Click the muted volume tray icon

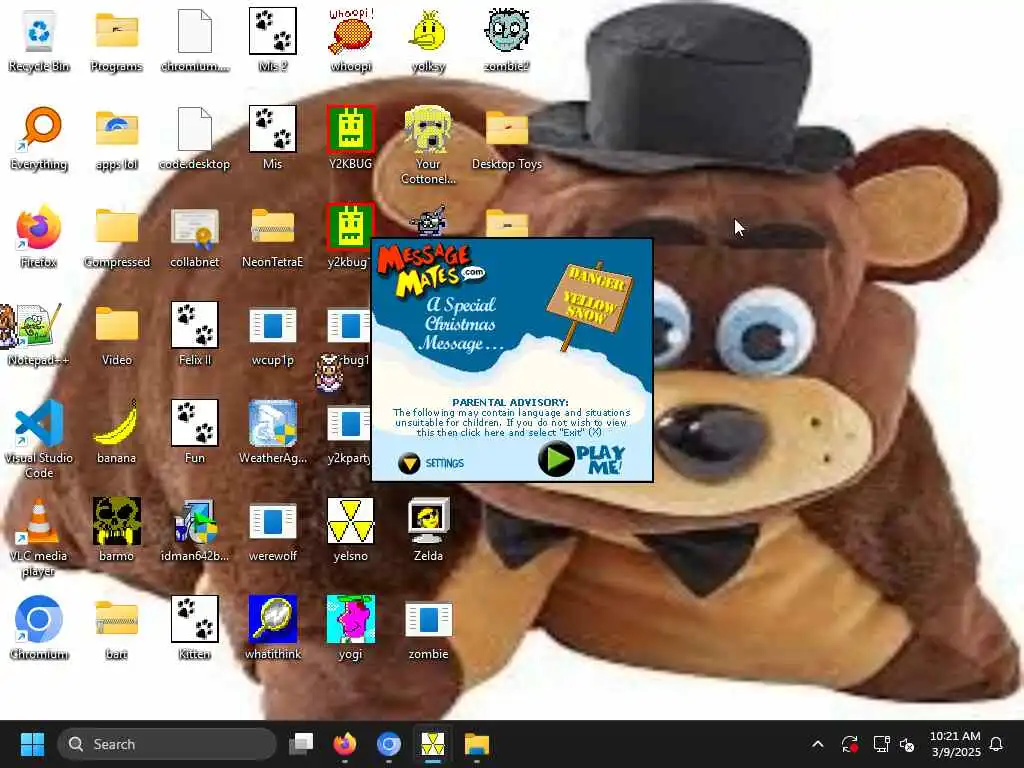(x=907, y=744)
